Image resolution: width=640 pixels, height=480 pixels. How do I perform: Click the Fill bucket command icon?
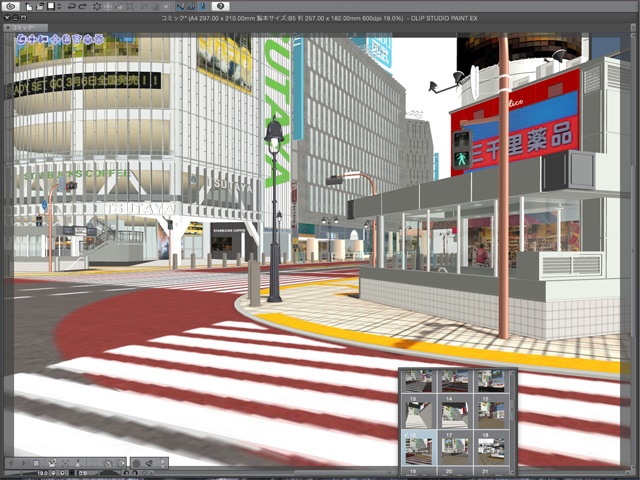[x=119, y=7]
